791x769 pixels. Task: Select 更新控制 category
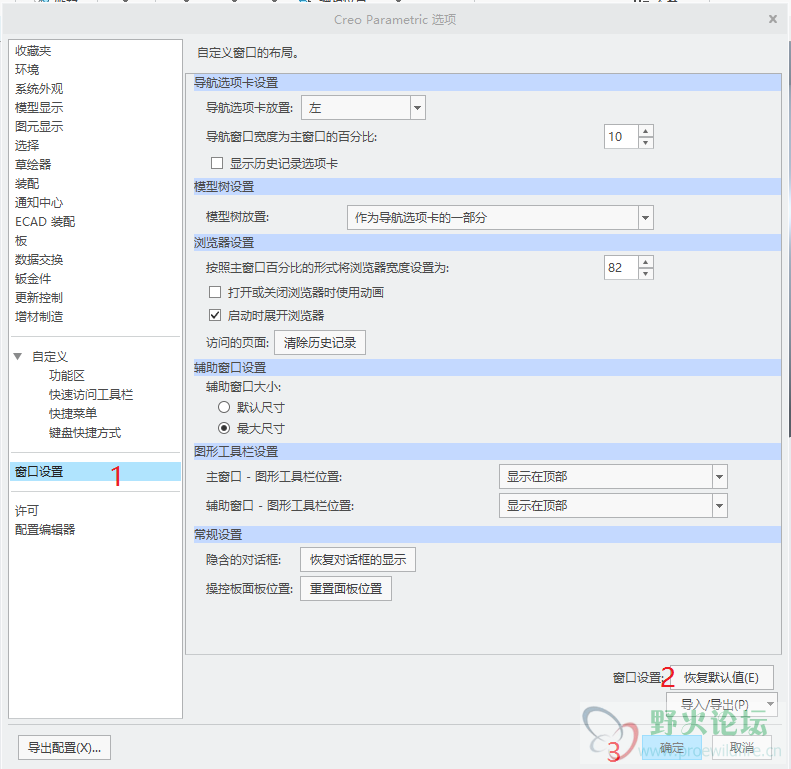coord(39,298)
